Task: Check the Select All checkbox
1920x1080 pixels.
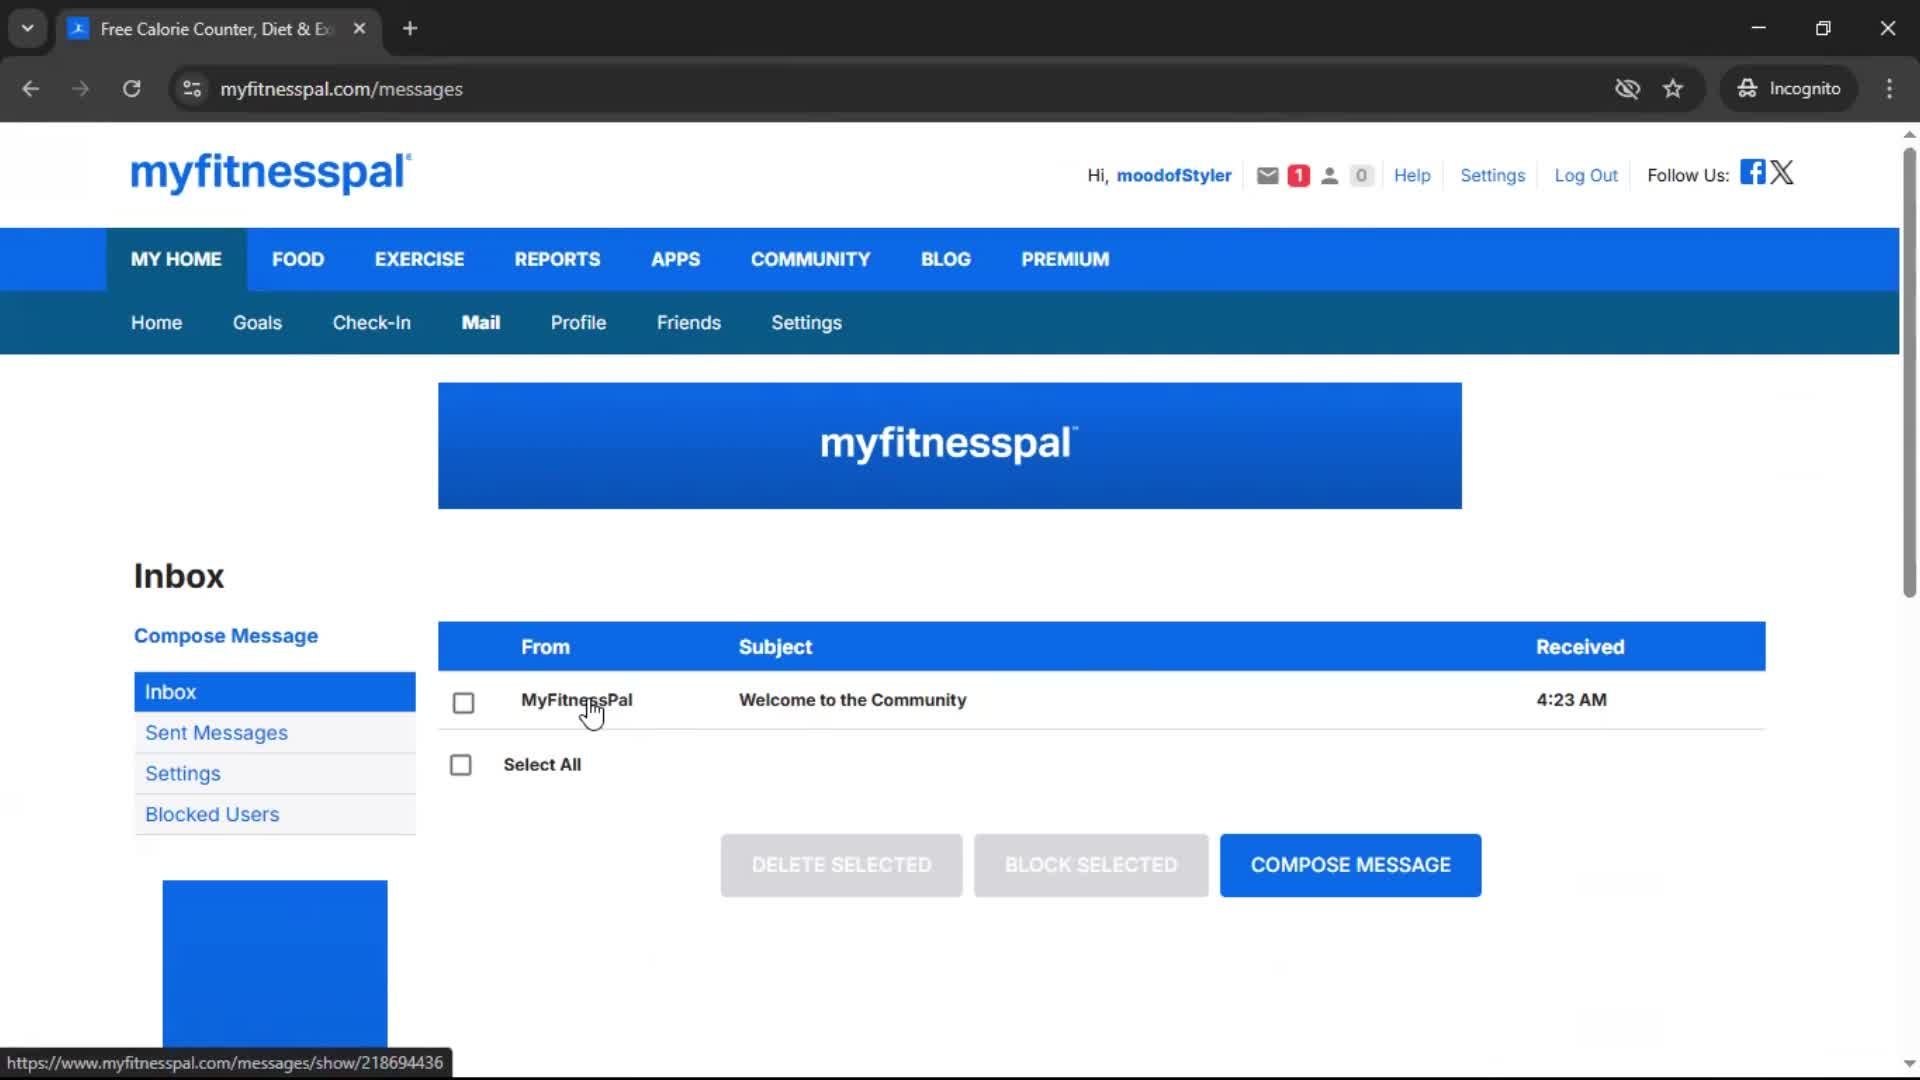Action: point(460,765)
